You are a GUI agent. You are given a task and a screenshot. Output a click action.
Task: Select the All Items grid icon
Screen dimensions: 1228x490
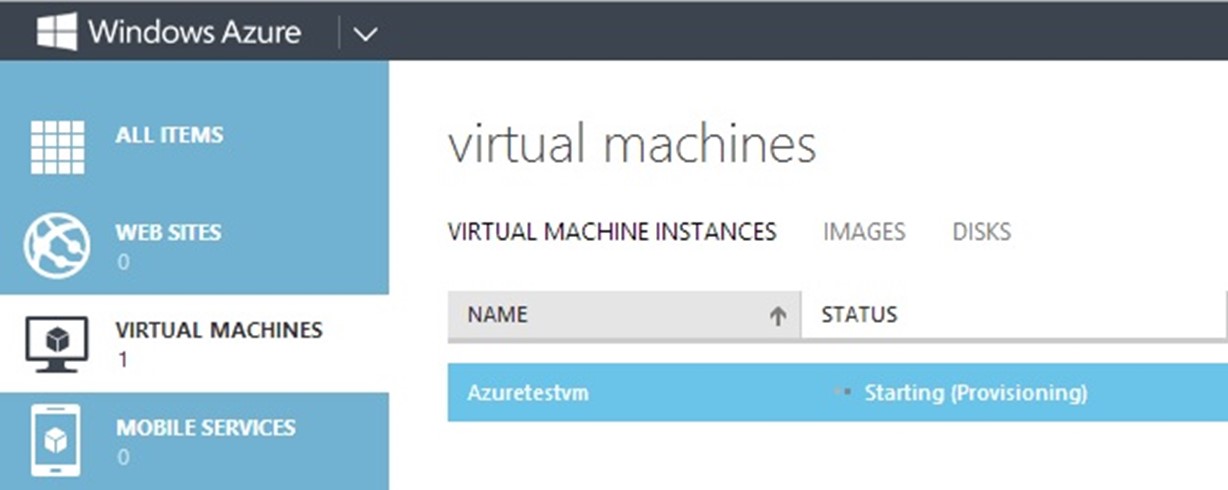pyautogui.click(x=57, y=147)
